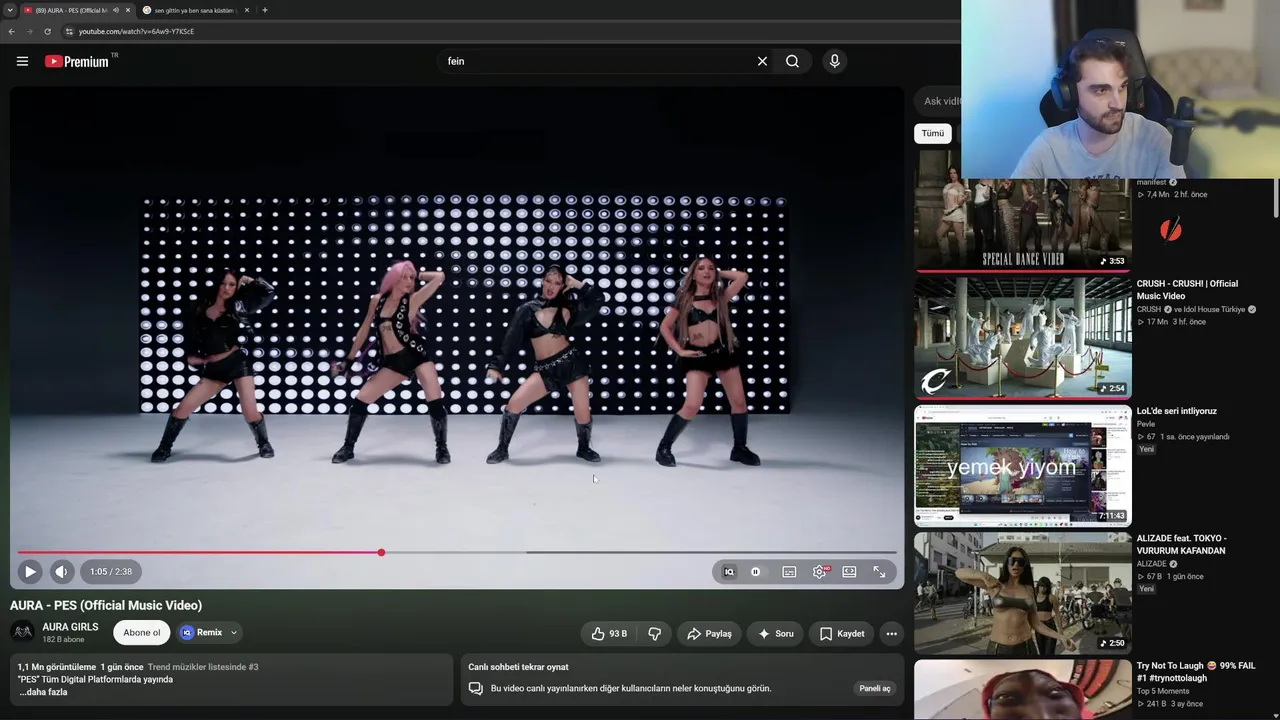The width and height of the screenshot is (1280, 720).
Task: Go forward in browser history
Action: click(x=29, y=31)
